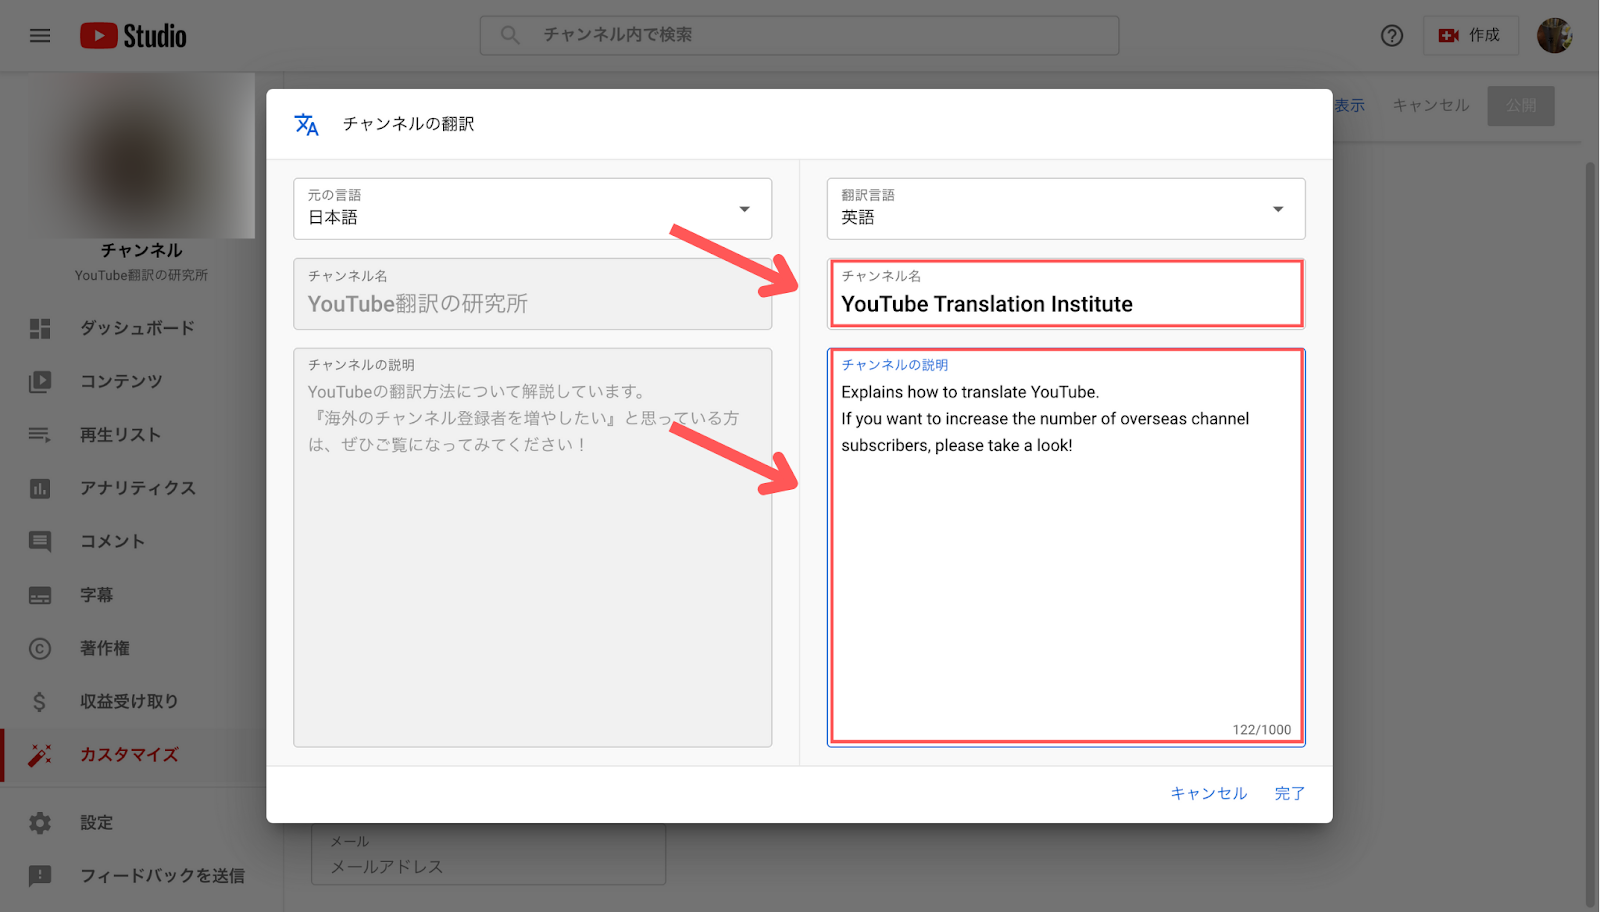Click the subtitles icon

click(x=40, y=595)
